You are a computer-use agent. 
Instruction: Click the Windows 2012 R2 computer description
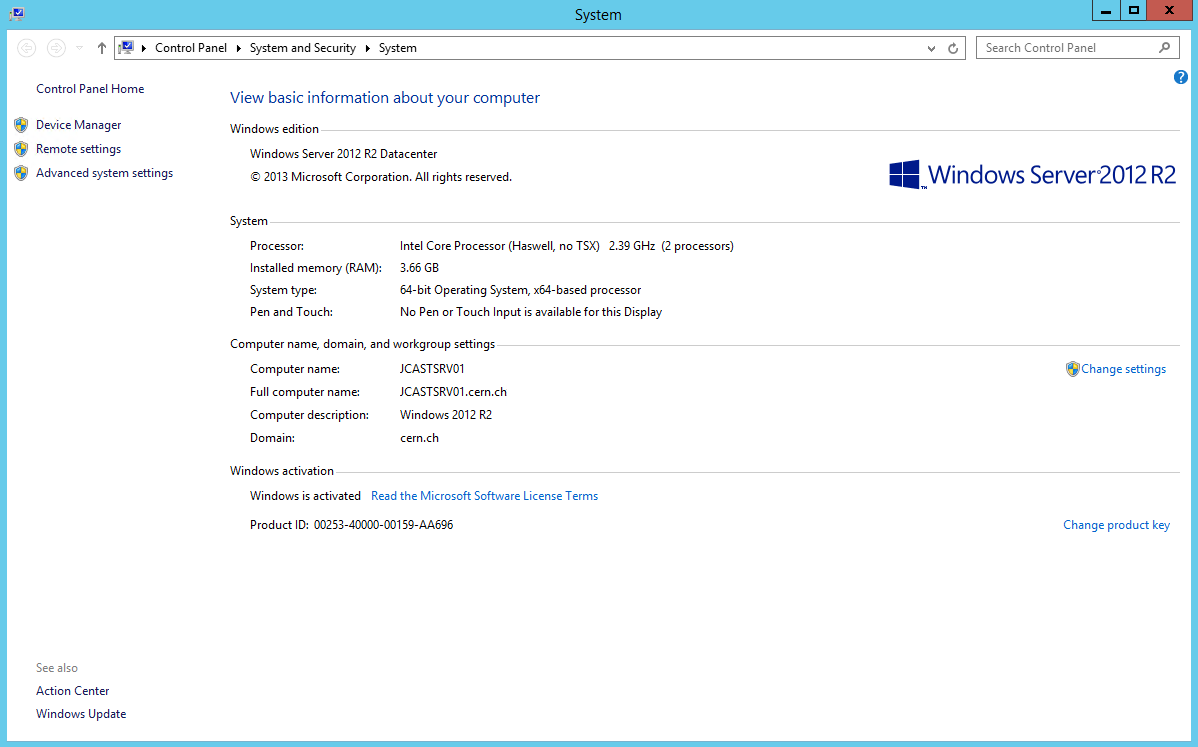point(446,415)
